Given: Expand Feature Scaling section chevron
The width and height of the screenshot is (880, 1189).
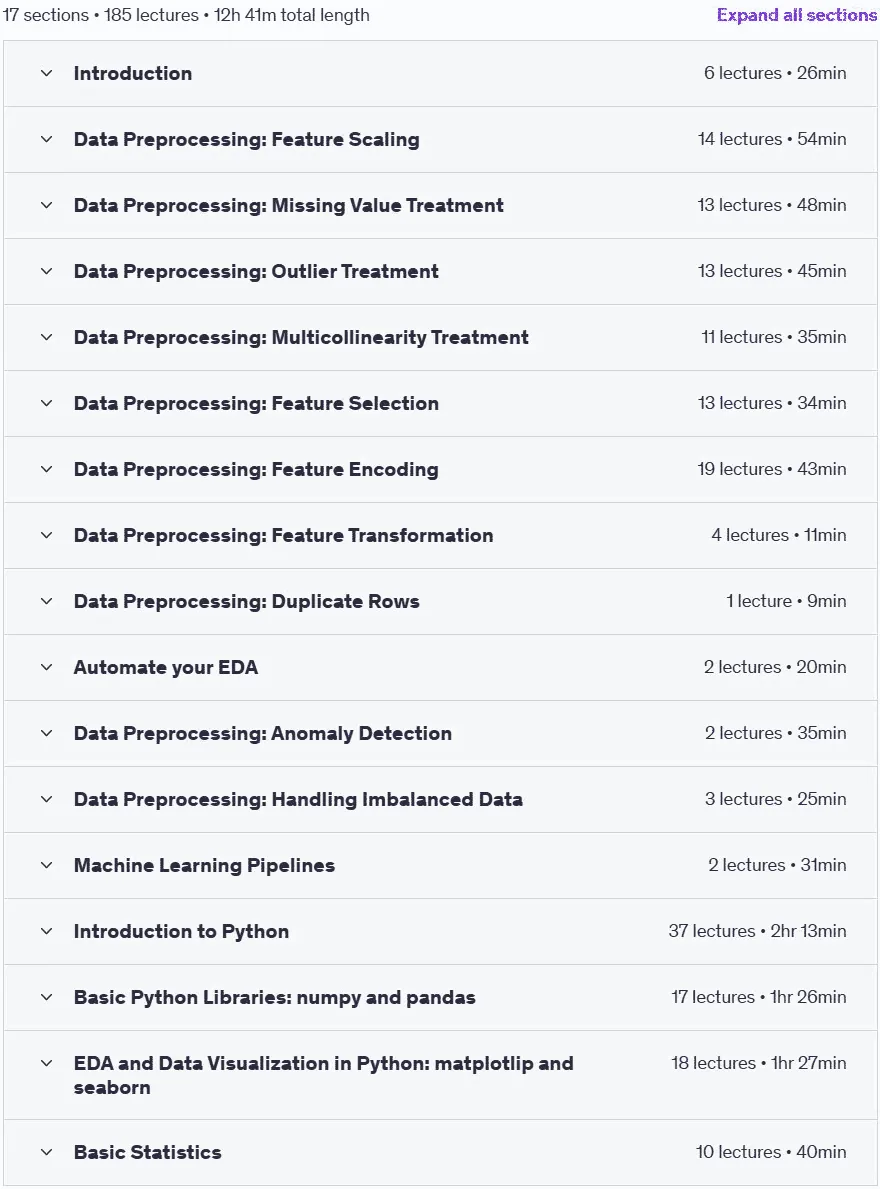Looking at the screenshot, I should tap(46, 140).
